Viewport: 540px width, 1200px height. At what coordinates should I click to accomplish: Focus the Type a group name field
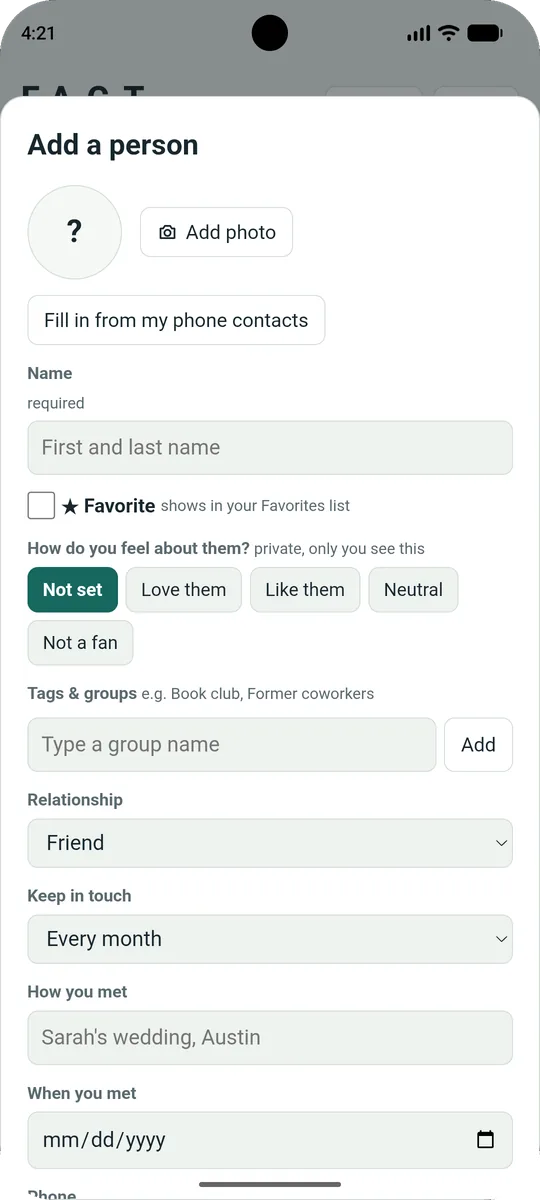pyautogui.click(x=232, y=744)
